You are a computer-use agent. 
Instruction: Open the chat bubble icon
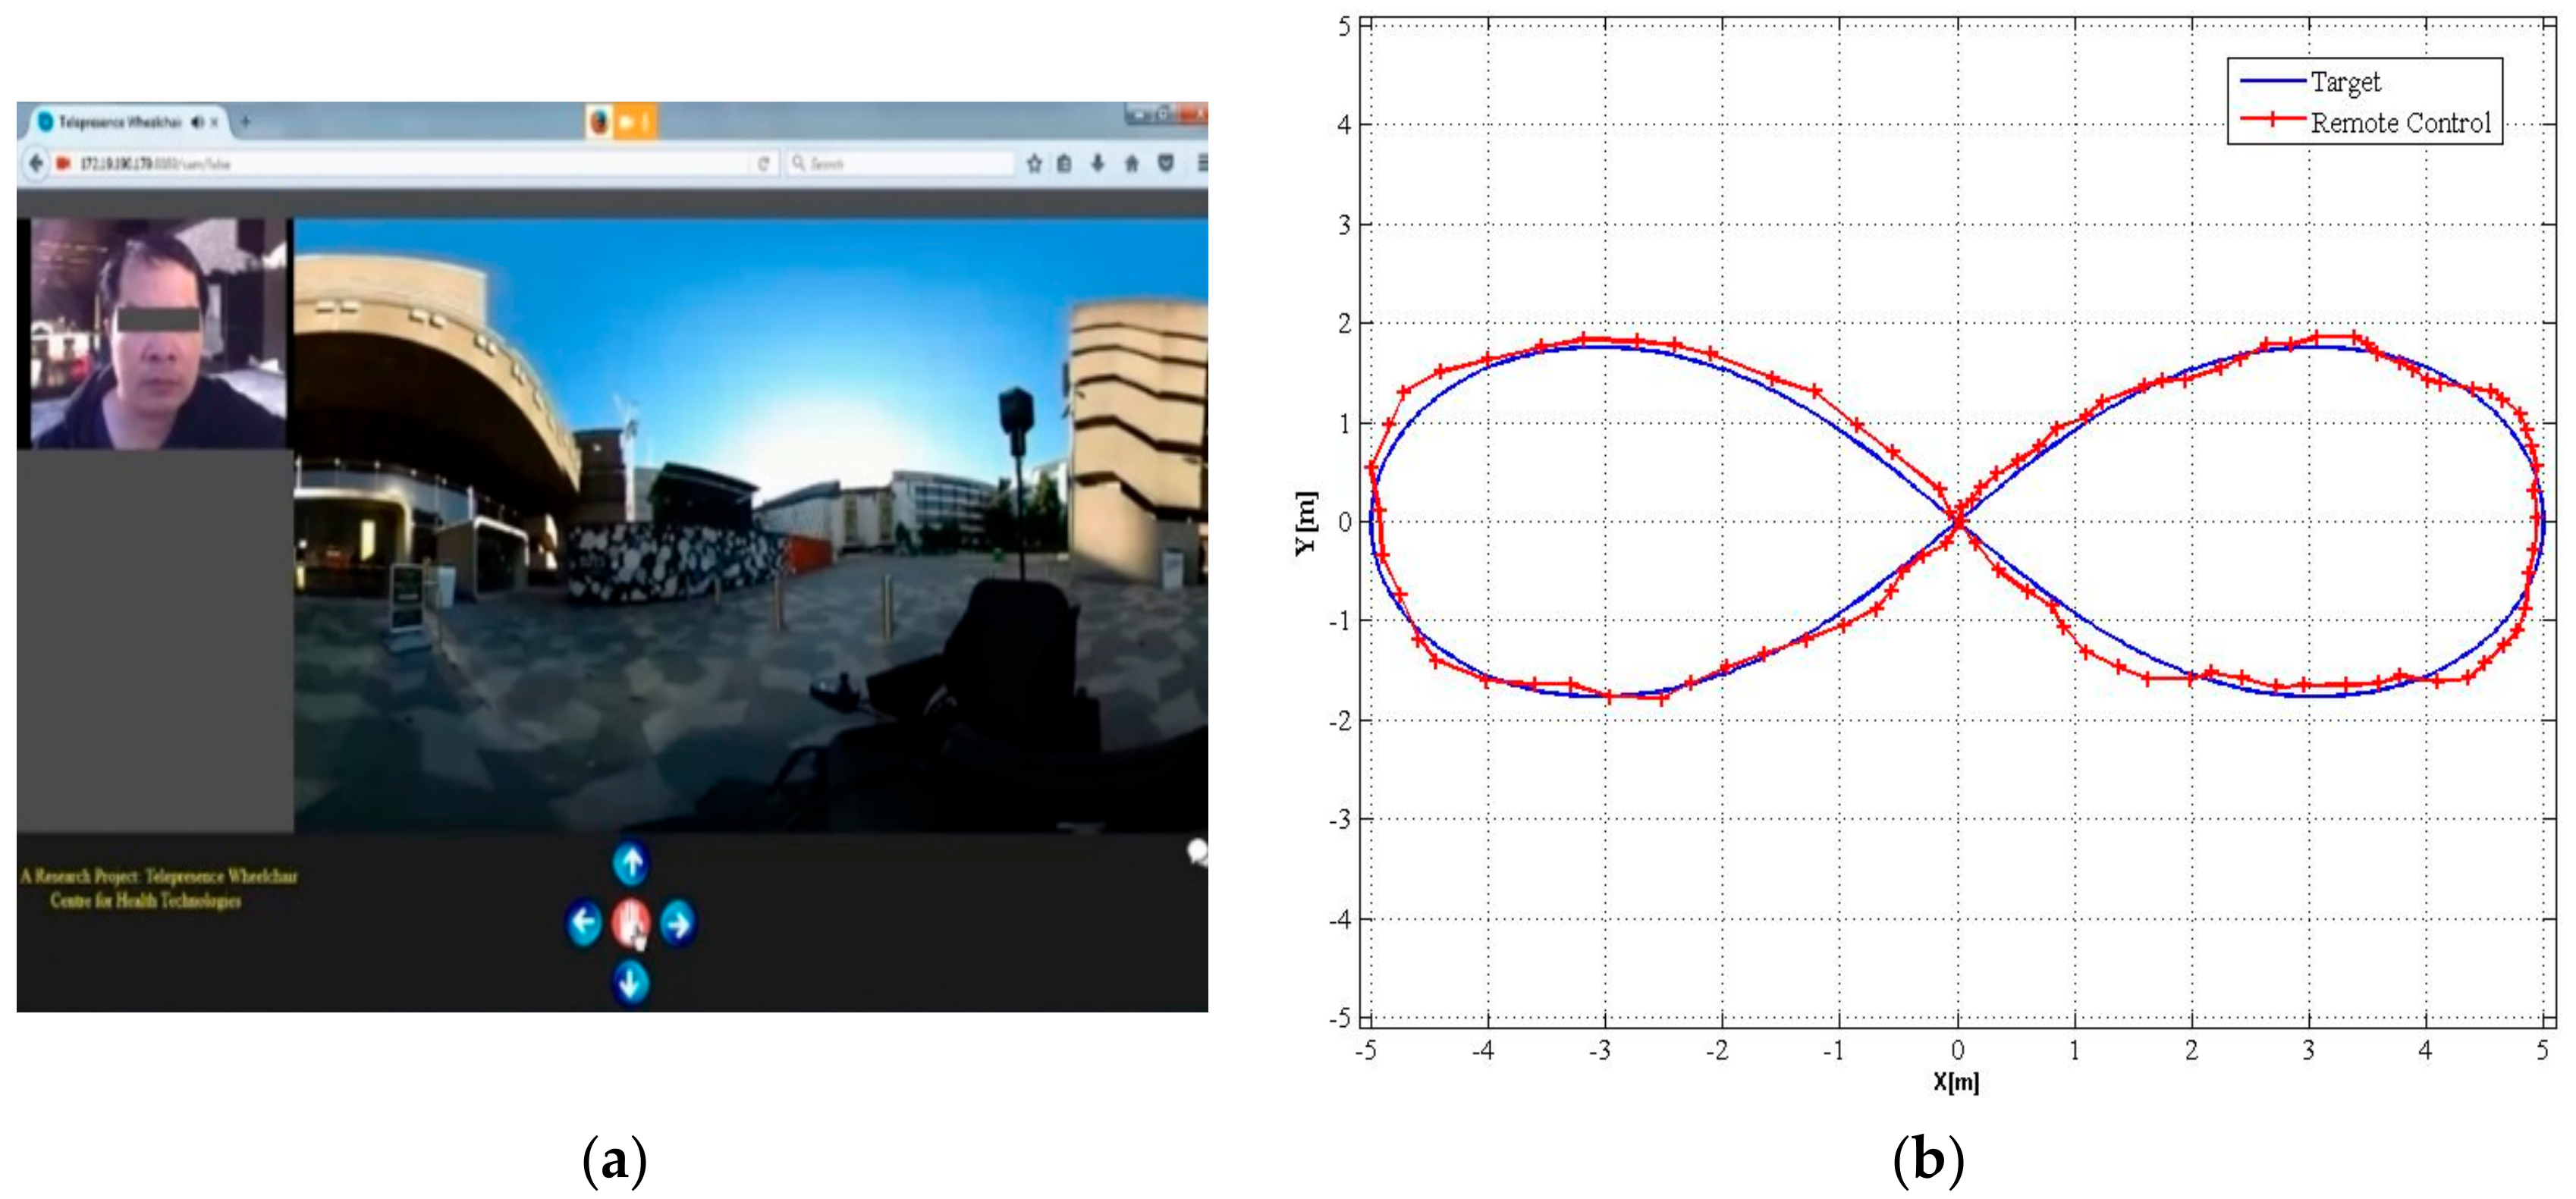coord(1197,852)
